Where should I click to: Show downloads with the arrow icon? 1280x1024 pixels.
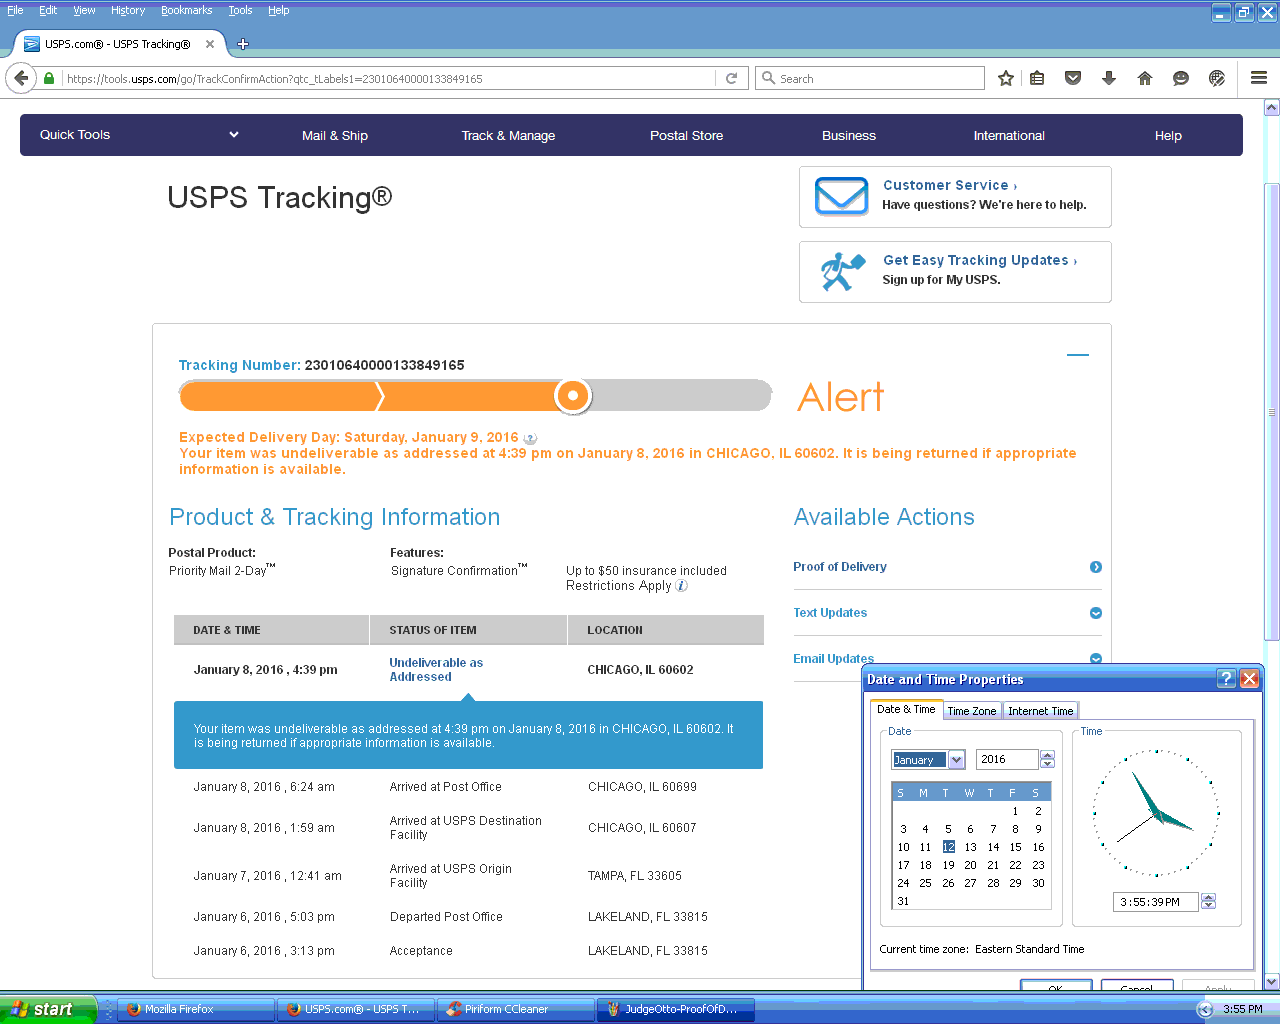[1109, 78]
